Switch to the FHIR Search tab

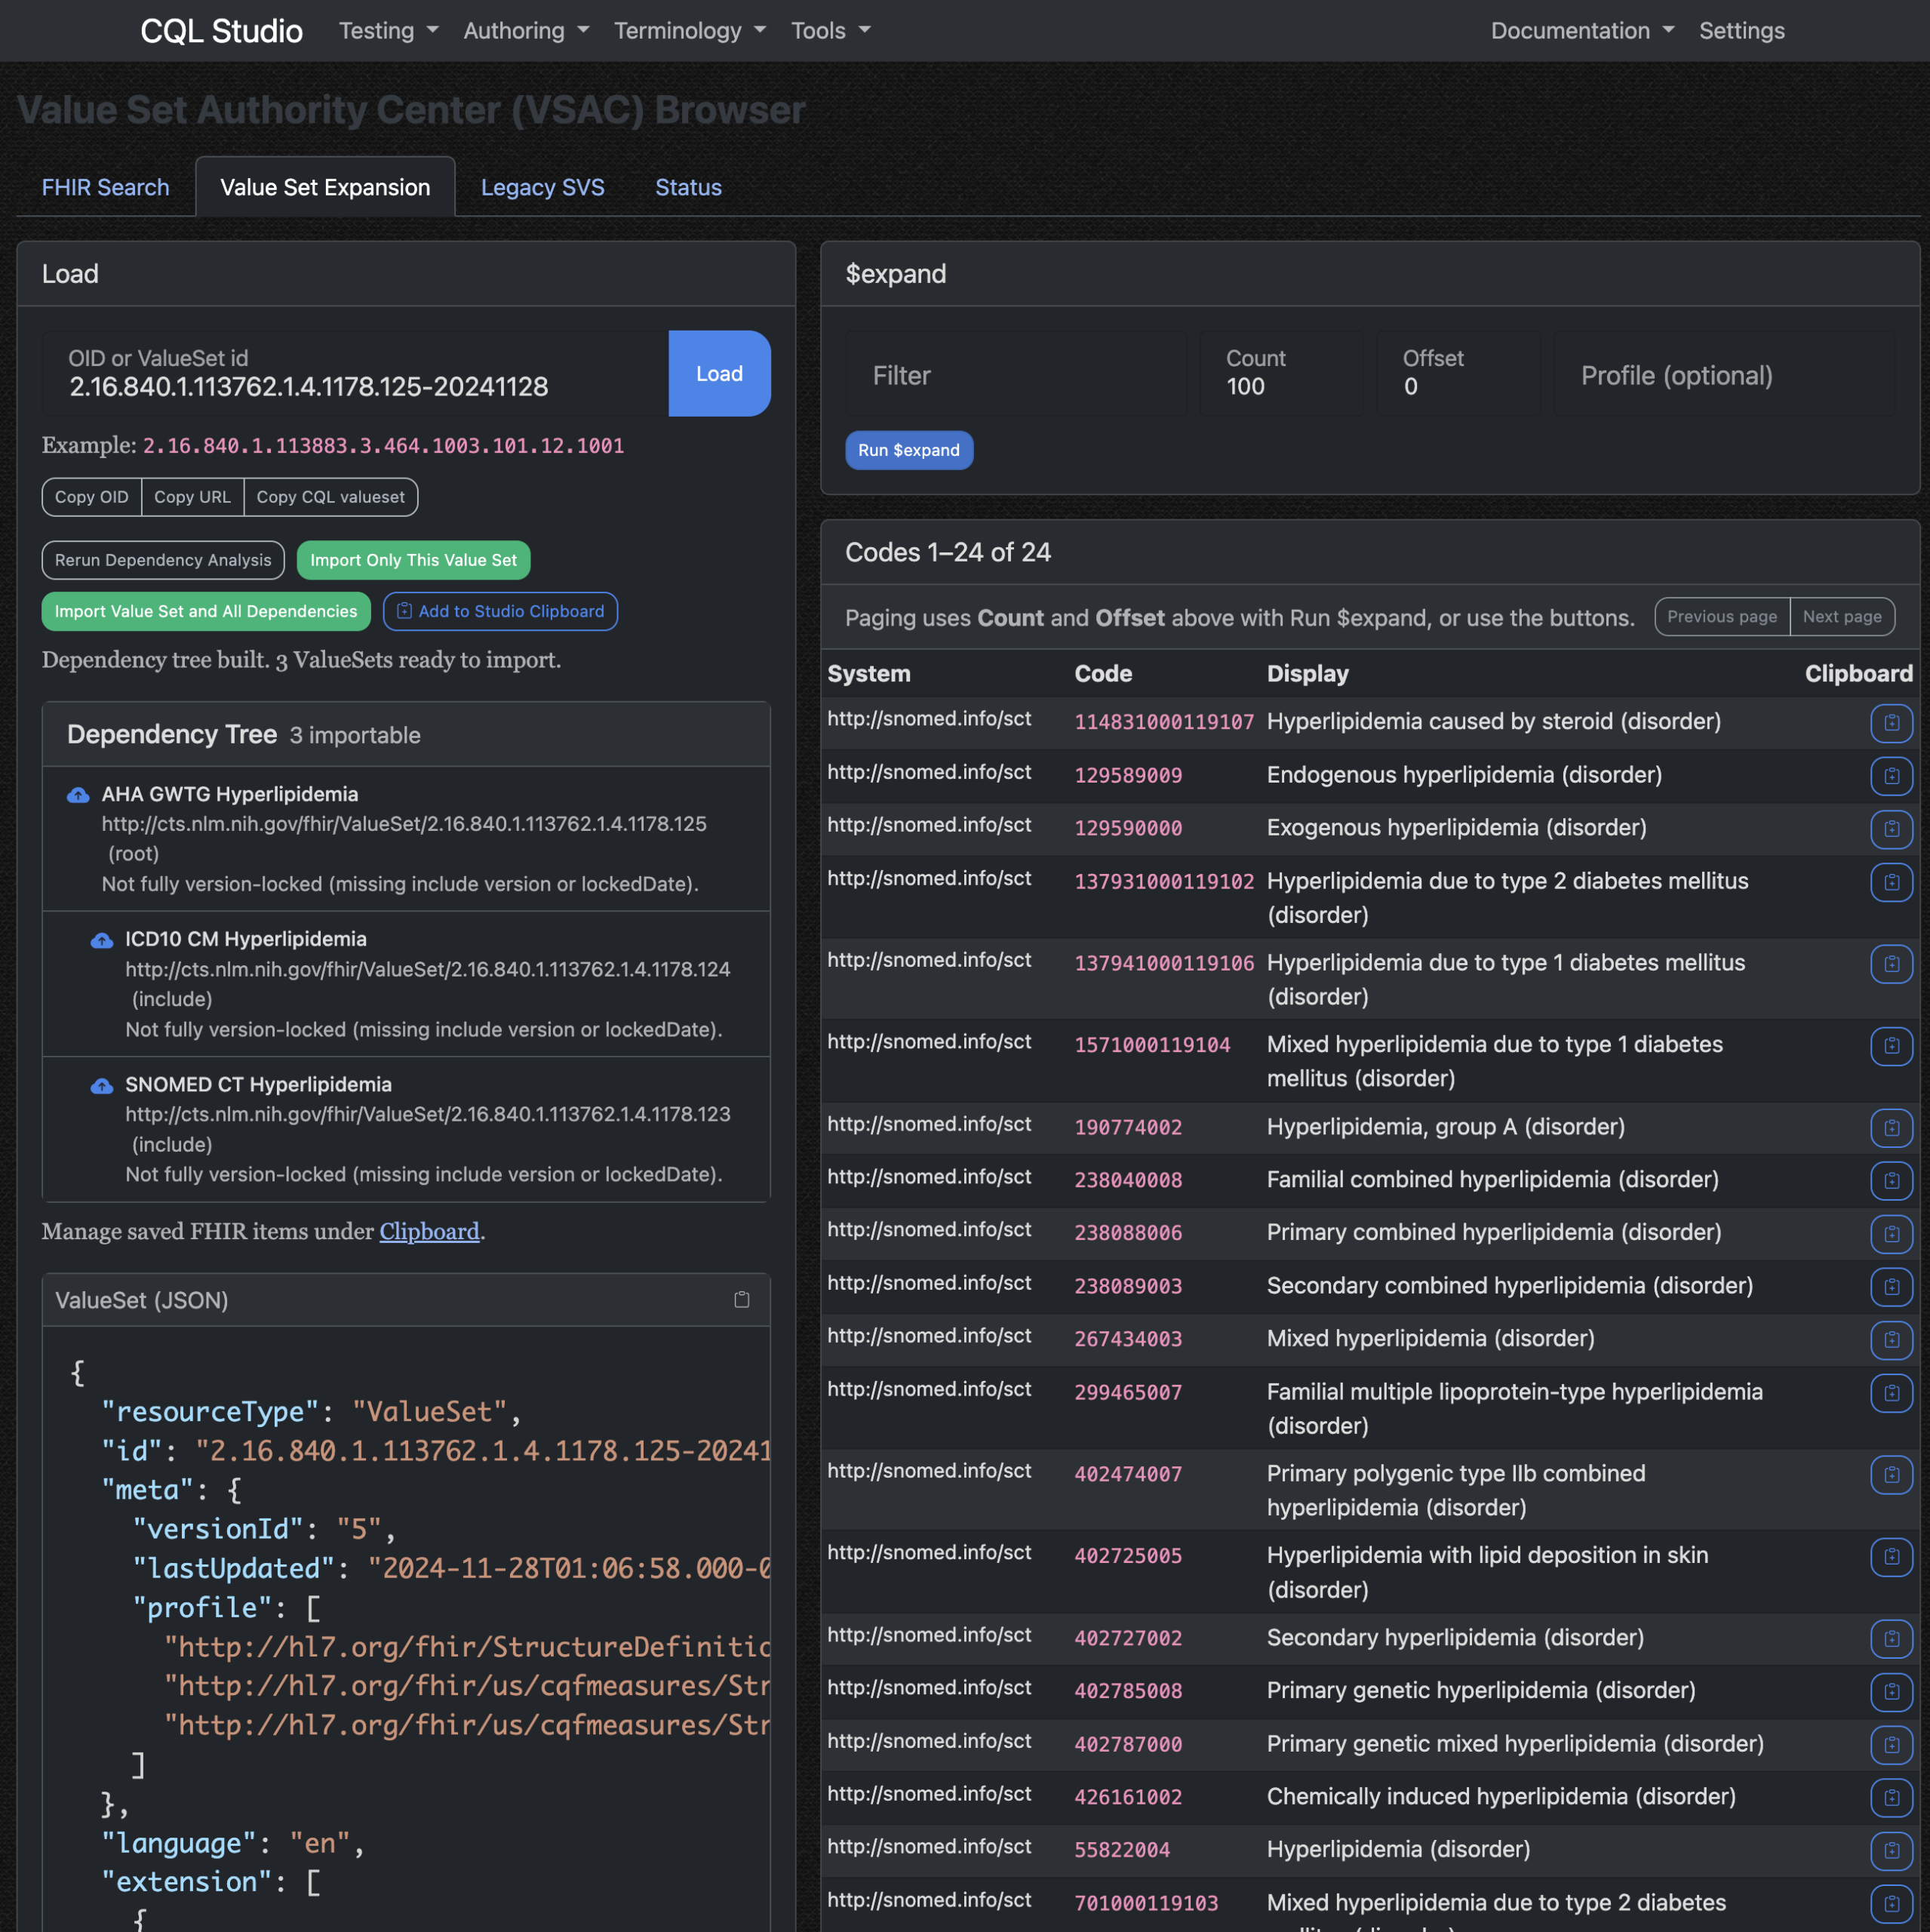[105, 187]
